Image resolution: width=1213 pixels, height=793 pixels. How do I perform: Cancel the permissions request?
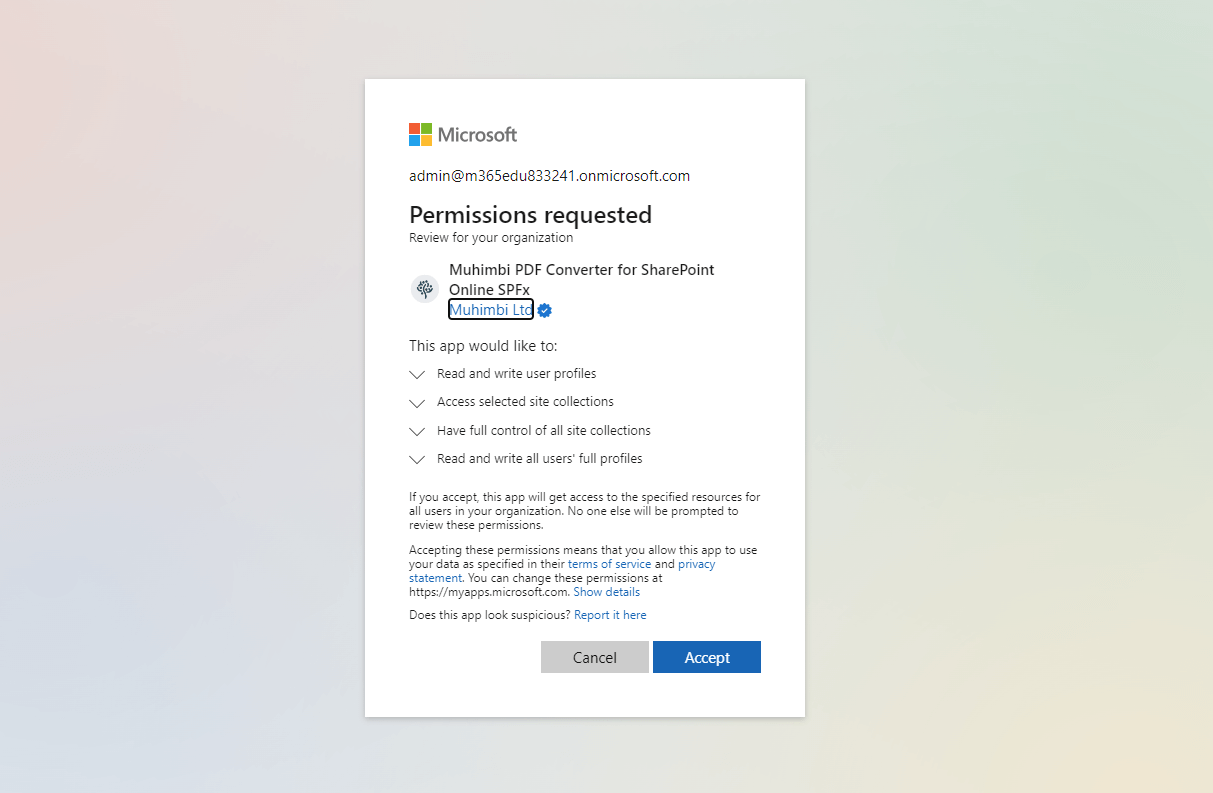pos(595,657)
